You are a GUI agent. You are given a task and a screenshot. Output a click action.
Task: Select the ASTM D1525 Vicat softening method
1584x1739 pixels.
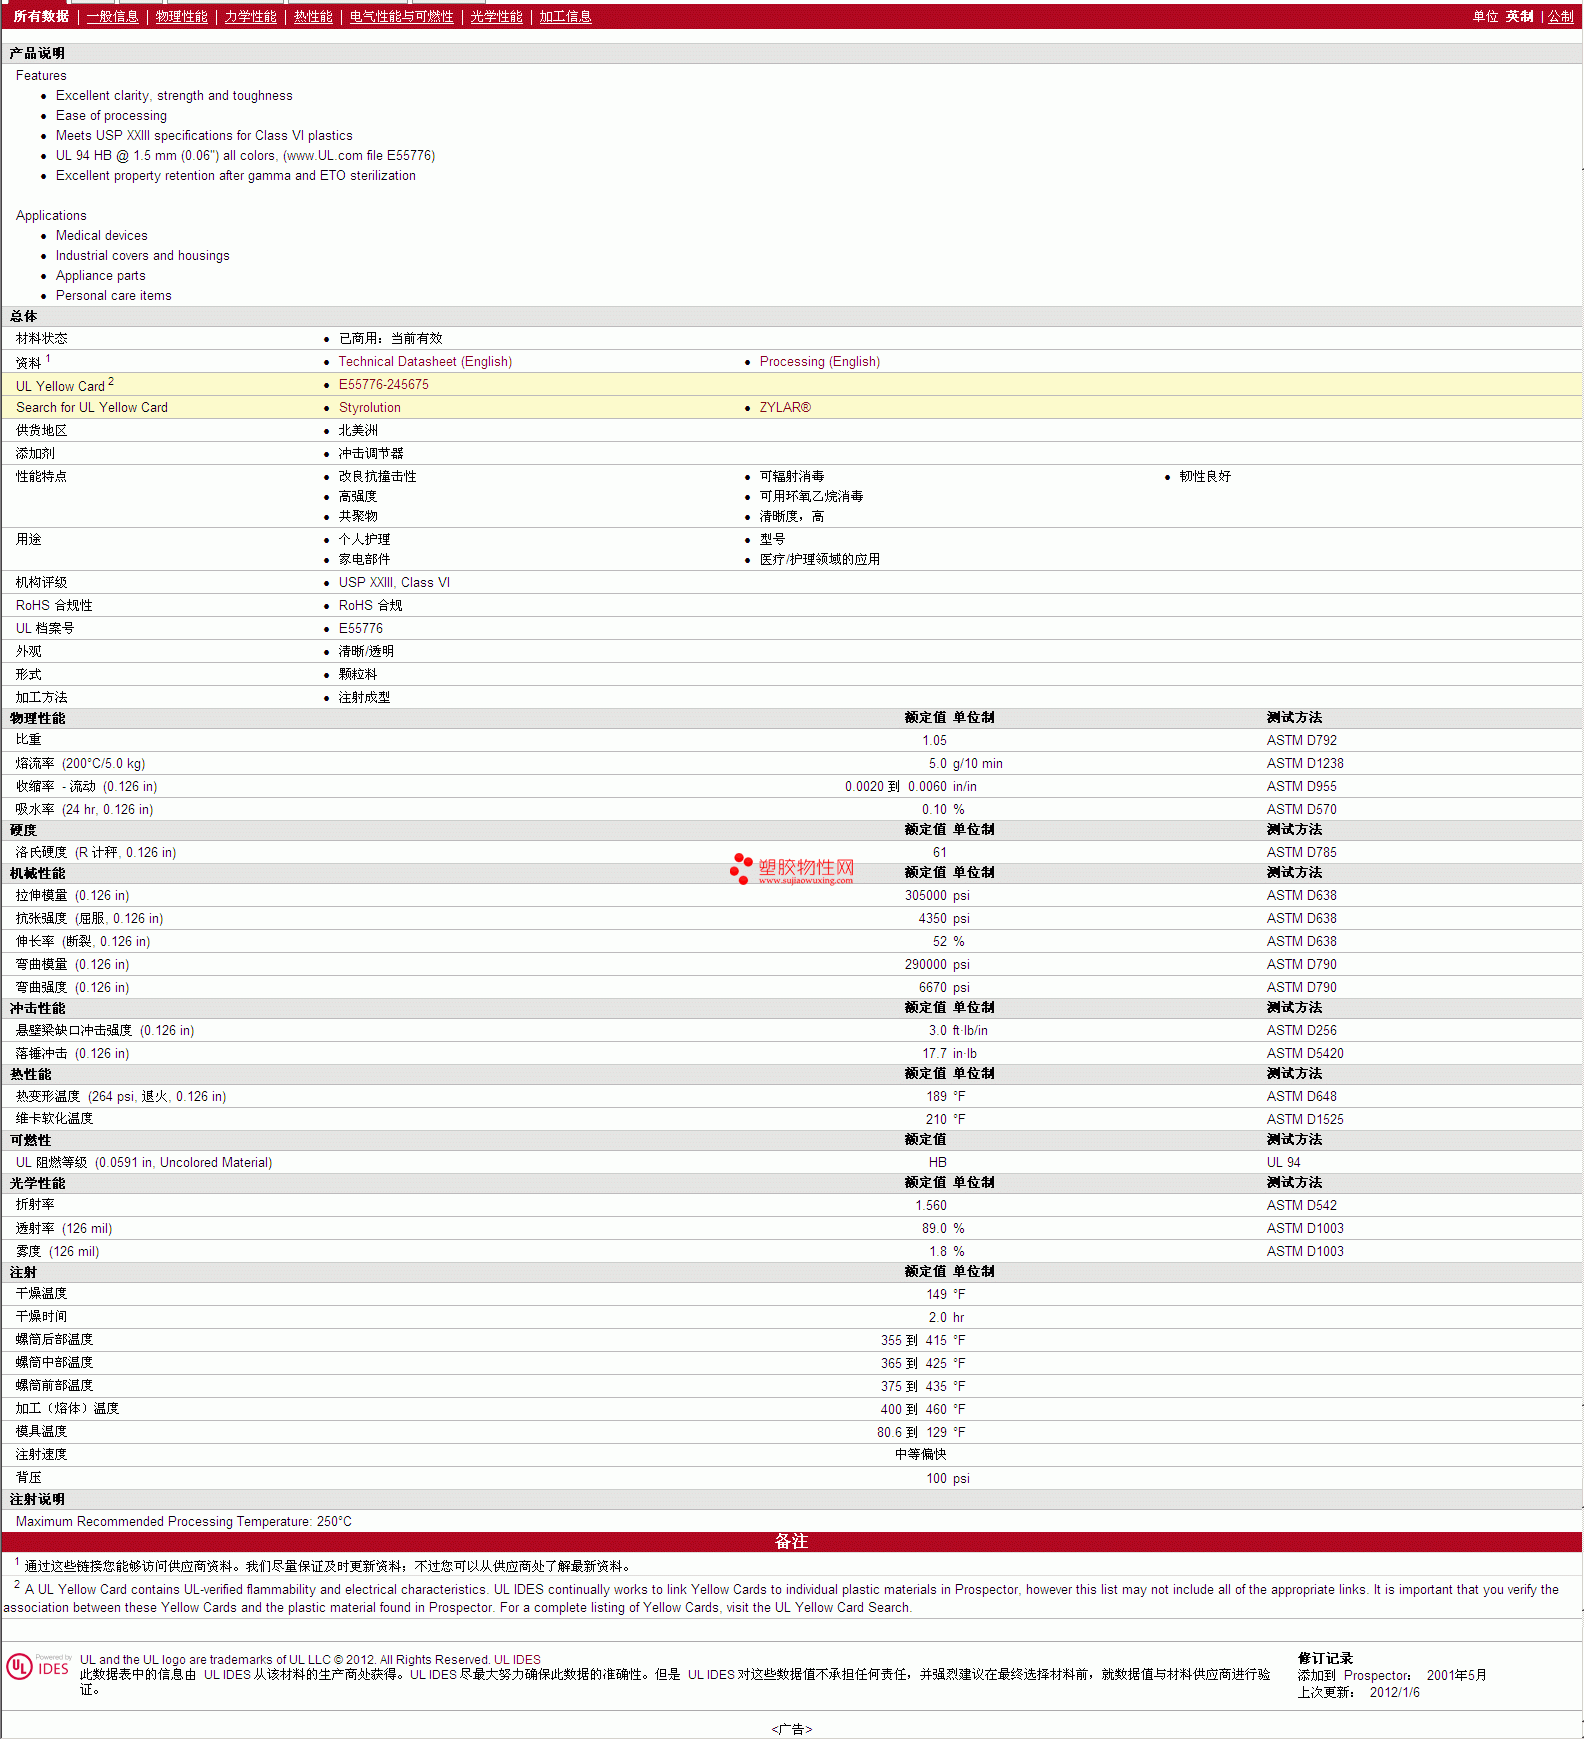[1305, 1120]
